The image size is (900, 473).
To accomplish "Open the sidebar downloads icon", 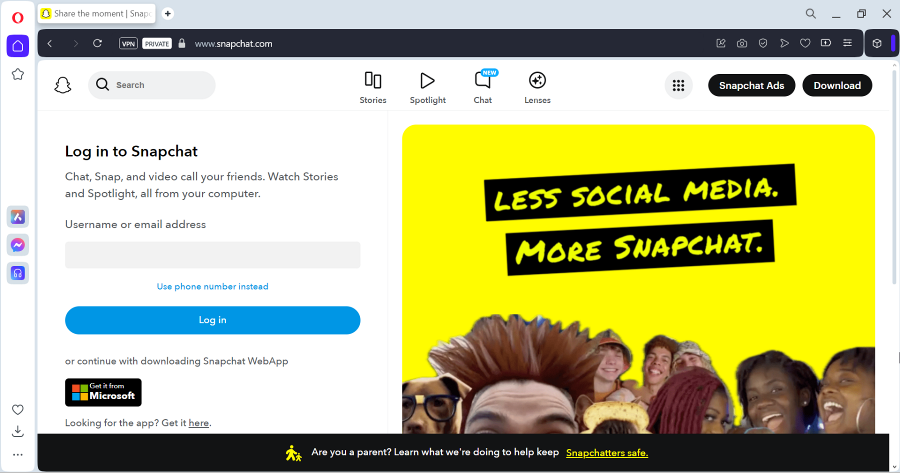I will (x=18, y=431).
